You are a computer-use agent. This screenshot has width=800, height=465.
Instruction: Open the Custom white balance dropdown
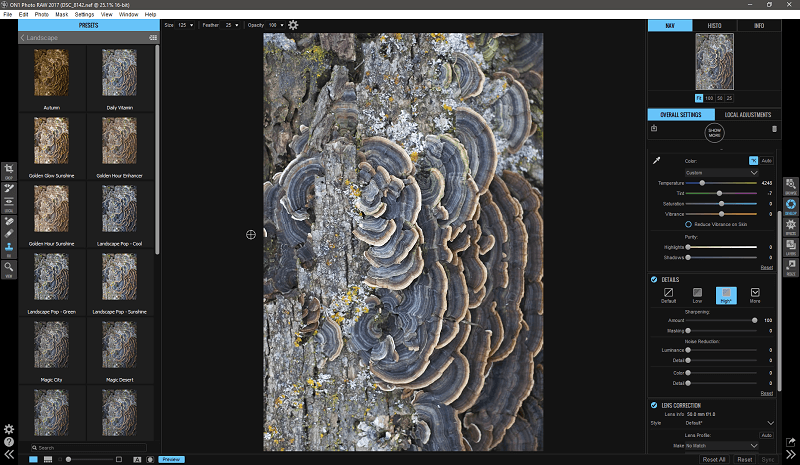coord(720,172)
